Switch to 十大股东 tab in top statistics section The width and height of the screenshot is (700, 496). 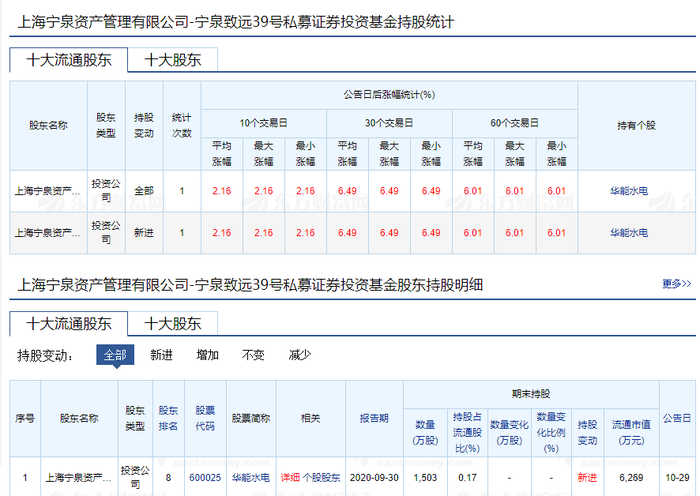coord(173,60)
